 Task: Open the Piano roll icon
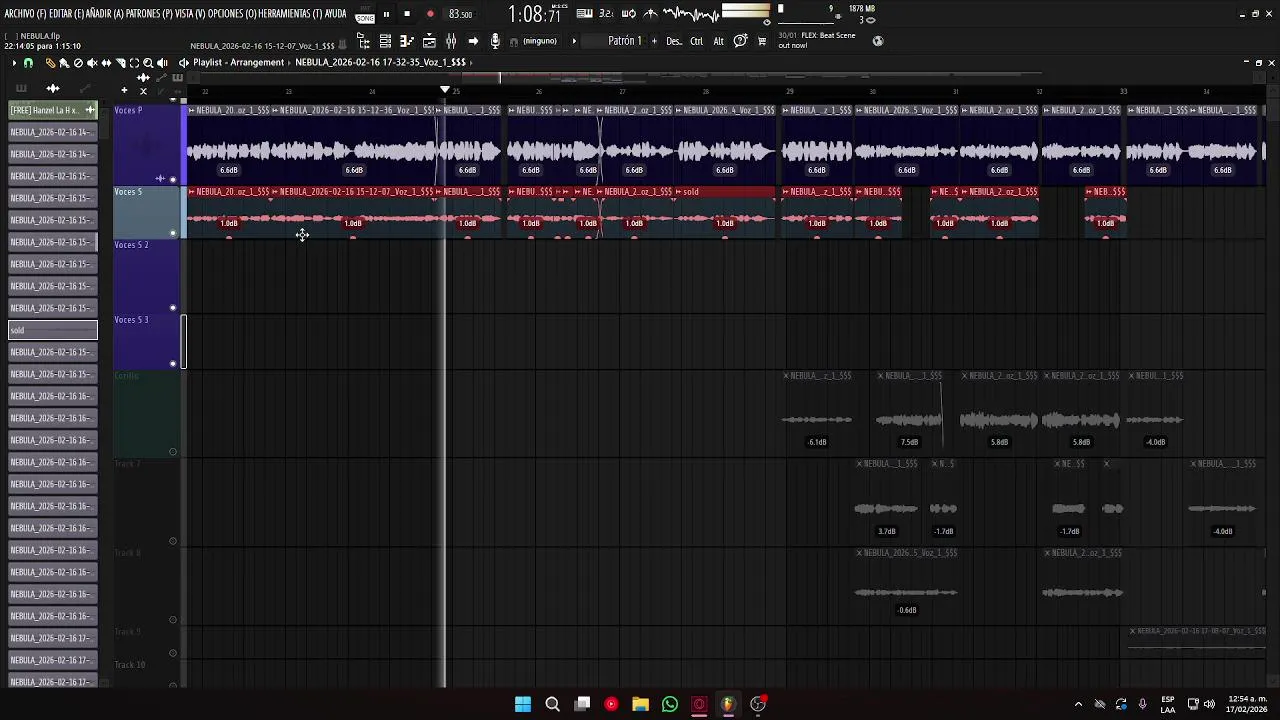point(407,41)
